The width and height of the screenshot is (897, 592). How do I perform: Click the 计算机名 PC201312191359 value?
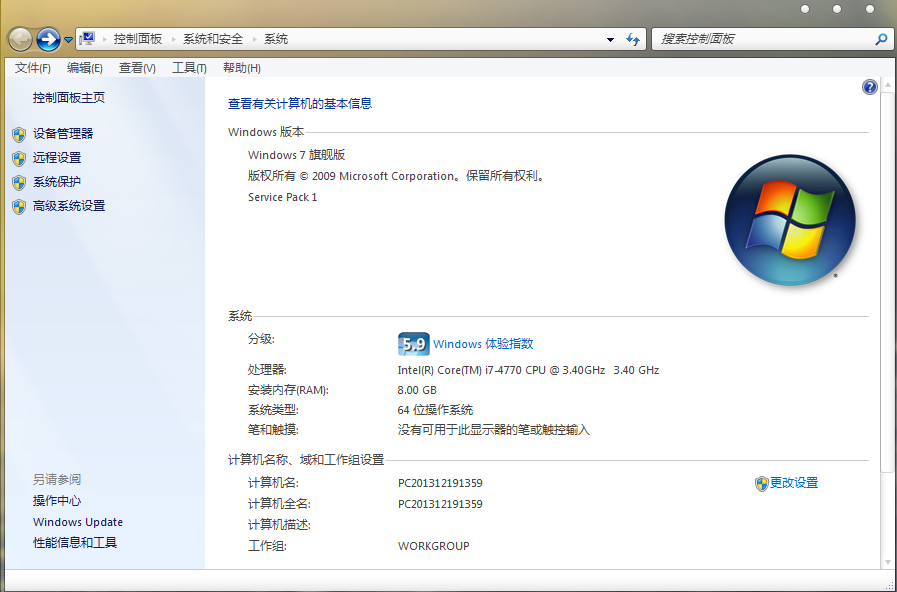tap(440, 483)
